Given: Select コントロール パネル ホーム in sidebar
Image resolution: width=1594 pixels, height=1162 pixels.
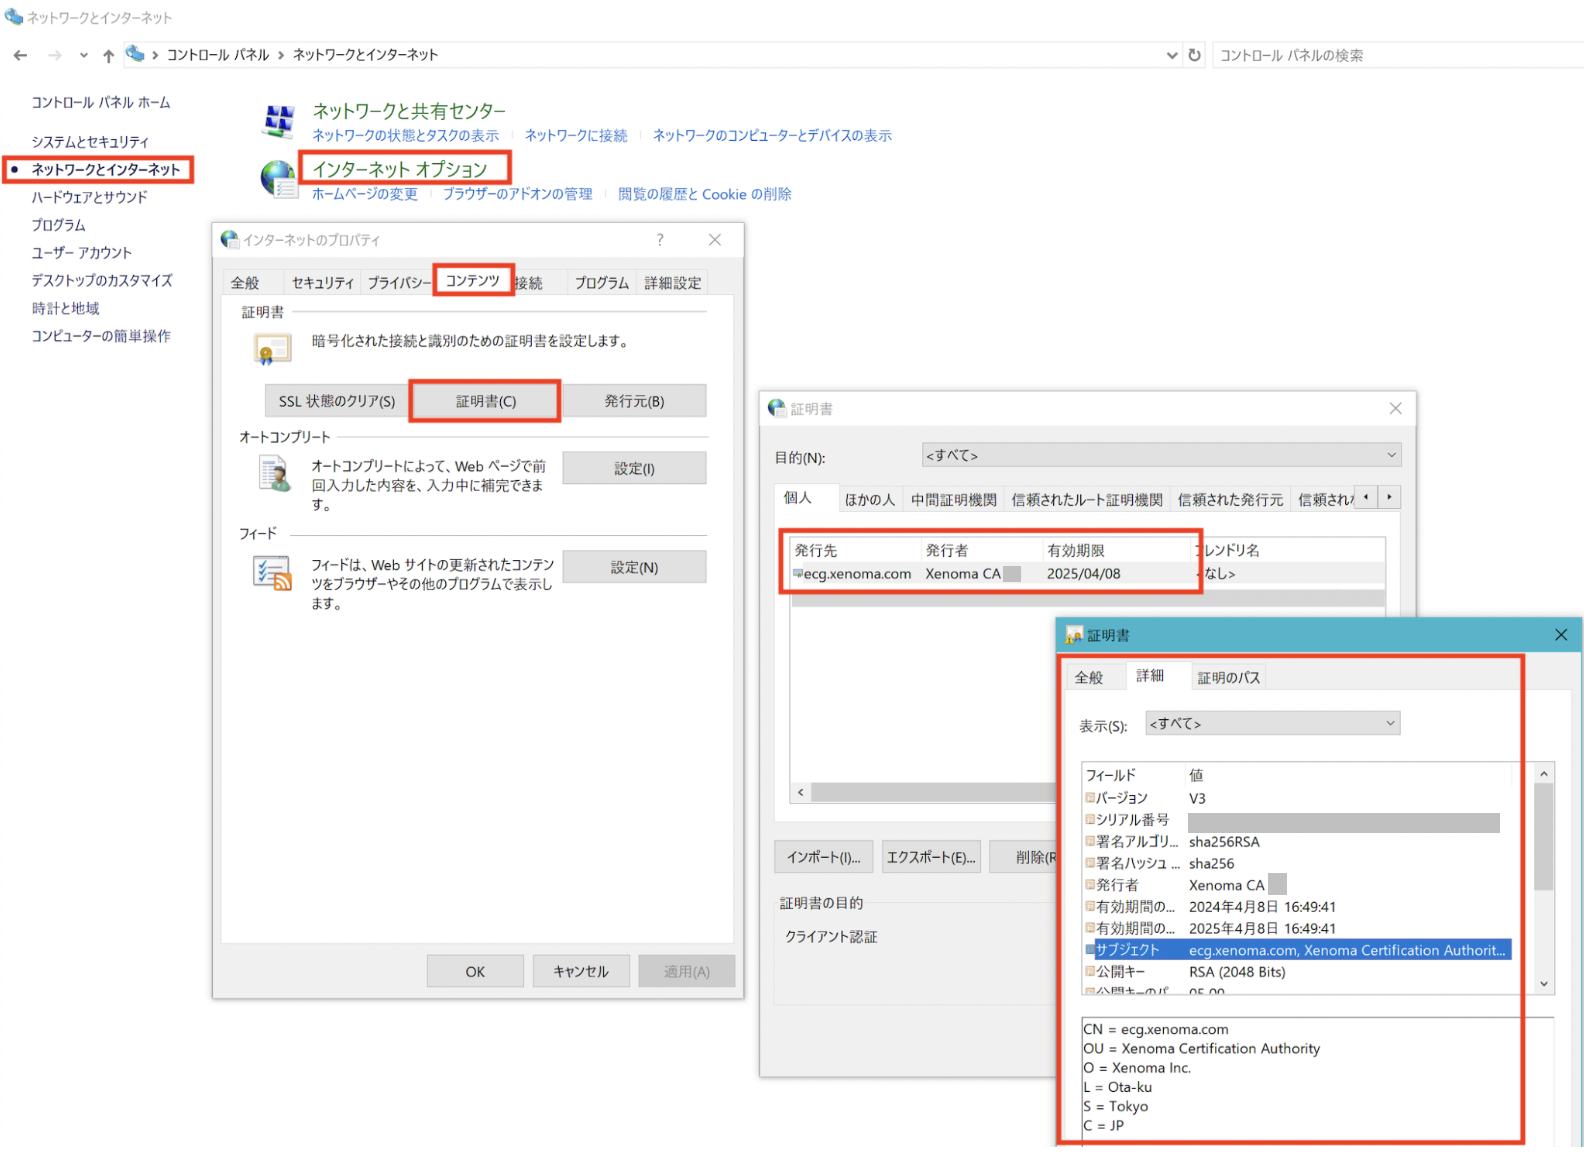Looking at the screenshot, I should click(x=101, y=103).
